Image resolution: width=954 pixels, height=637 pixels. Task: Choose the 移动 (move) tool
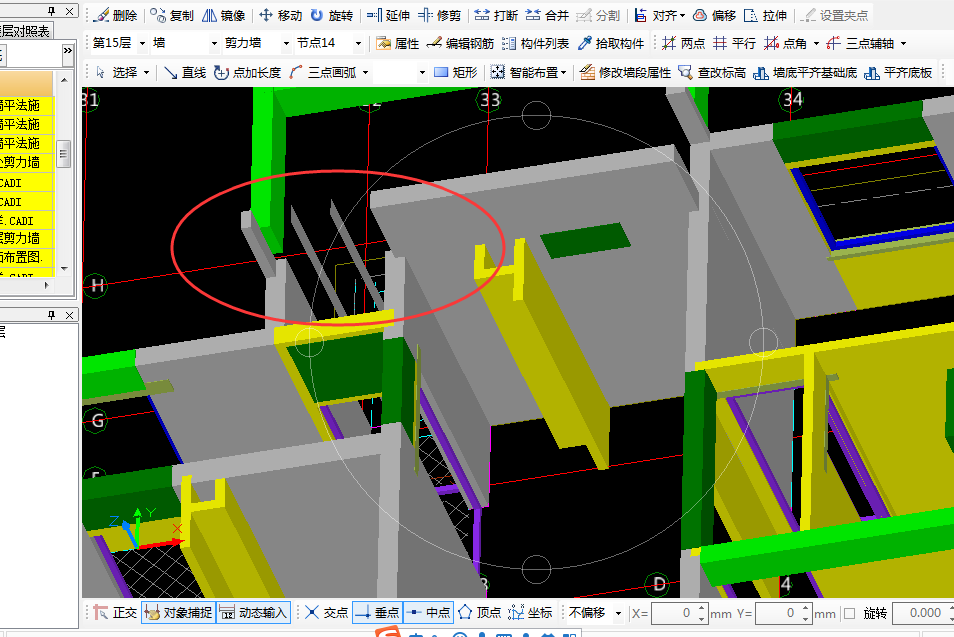tap(280, 15)
